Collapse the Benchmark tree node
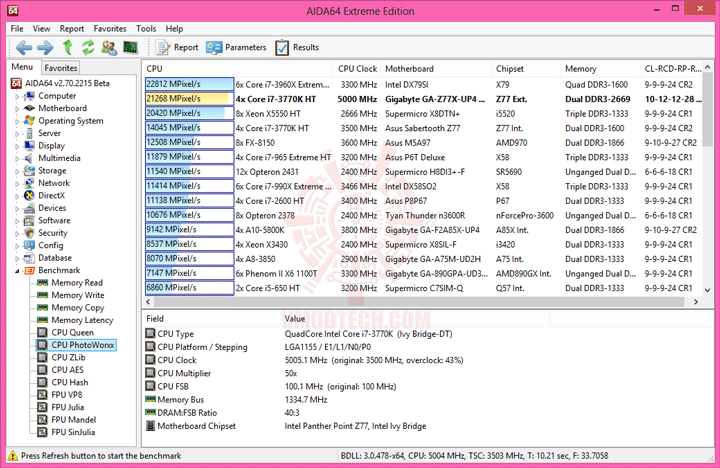The width and height of the screenshot is (720, 468). pyautogui.click(x=17, y=271)
